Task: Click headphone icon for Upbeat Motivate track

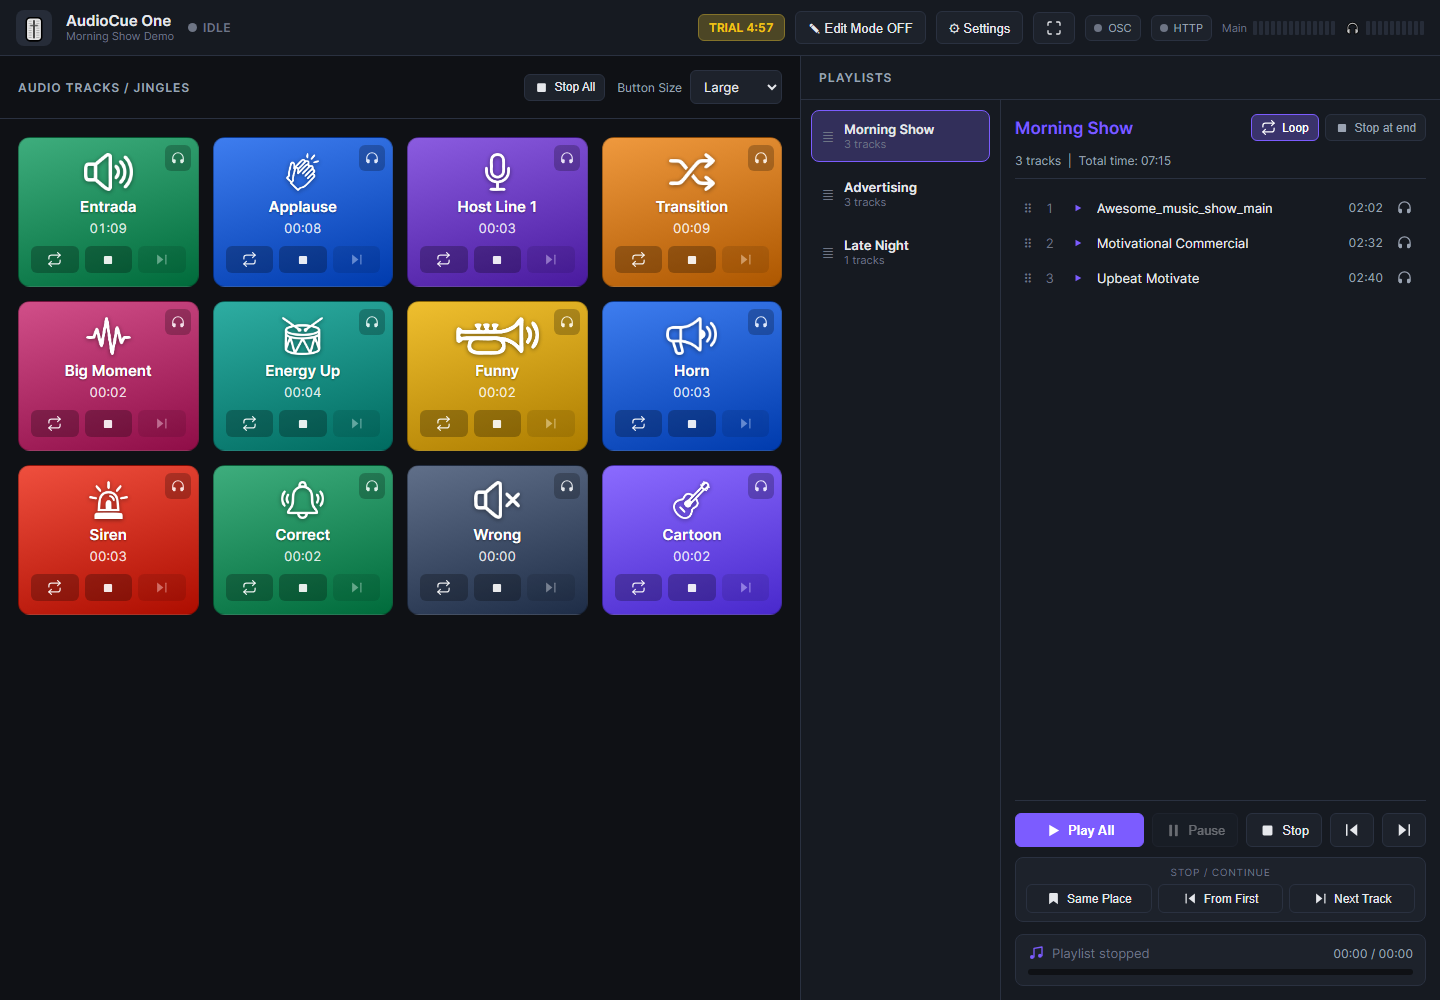Action: coord(1404,278)
